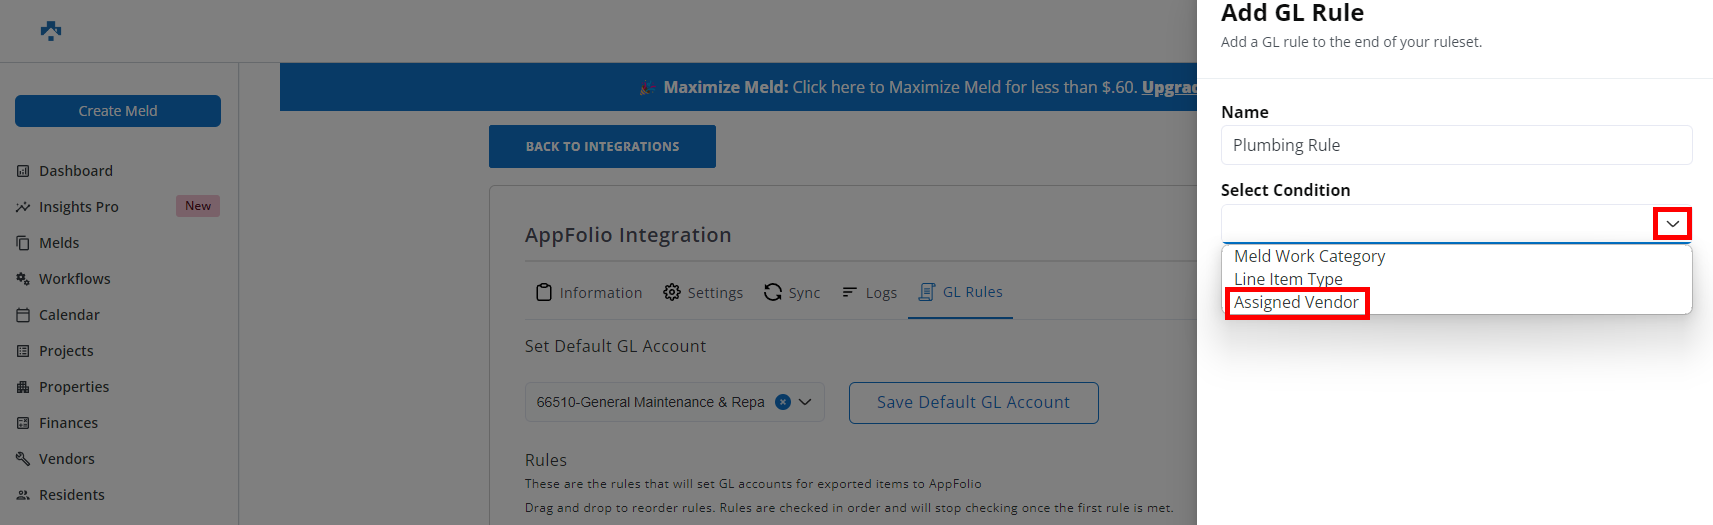Click the Name field containing Plumbing Rule
The width and height of the screenshot is (1713, 525).
coord(1456,145)
